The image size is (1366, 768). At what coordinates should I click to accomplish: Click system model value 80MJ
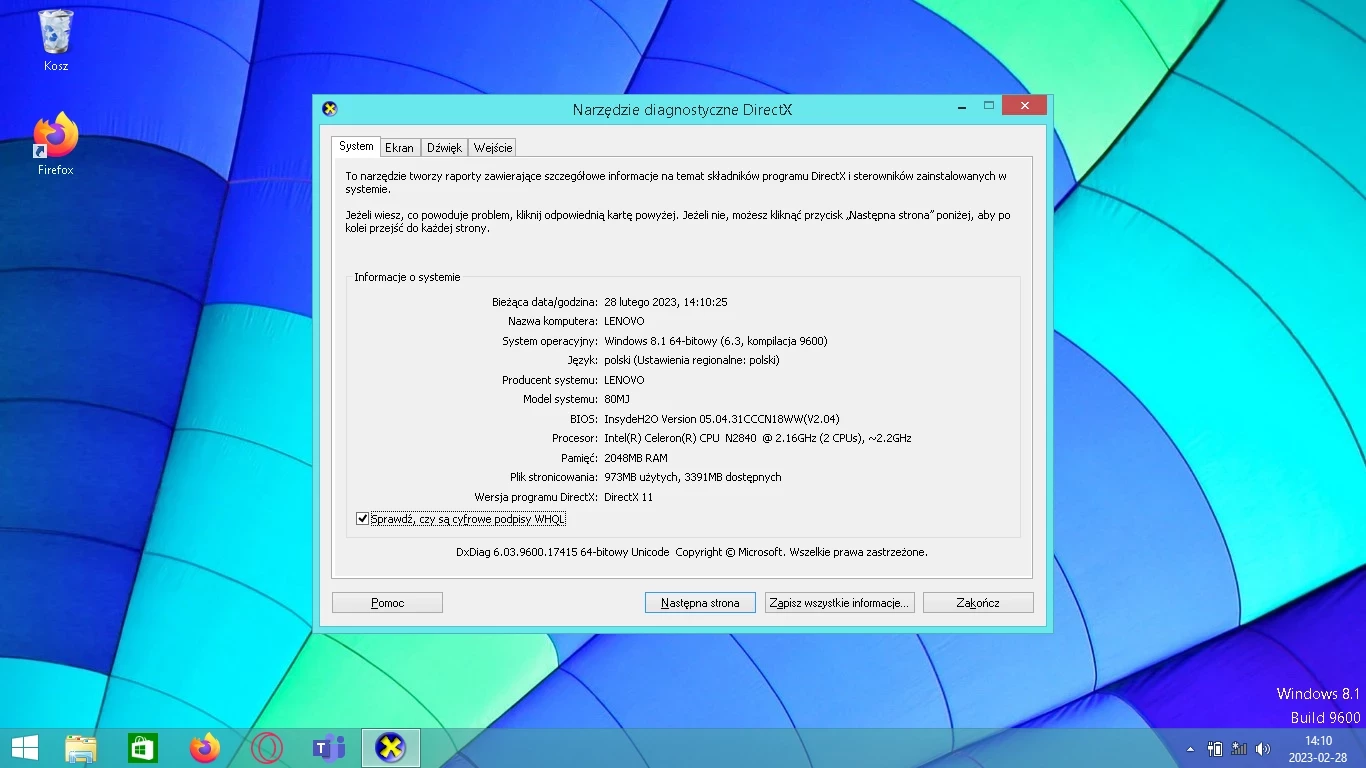[x=617, y=399]
